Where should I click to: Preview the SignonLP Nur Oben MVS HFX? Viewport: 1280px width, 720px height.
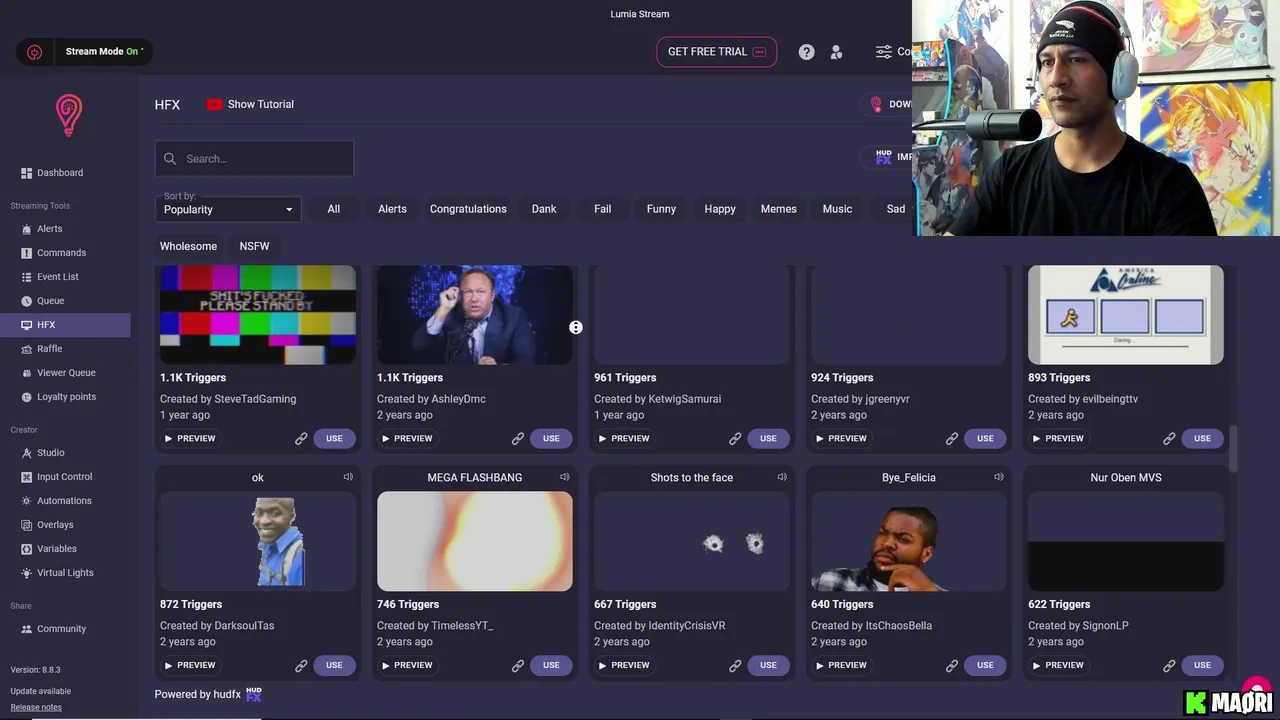(x=1058, y=665)
